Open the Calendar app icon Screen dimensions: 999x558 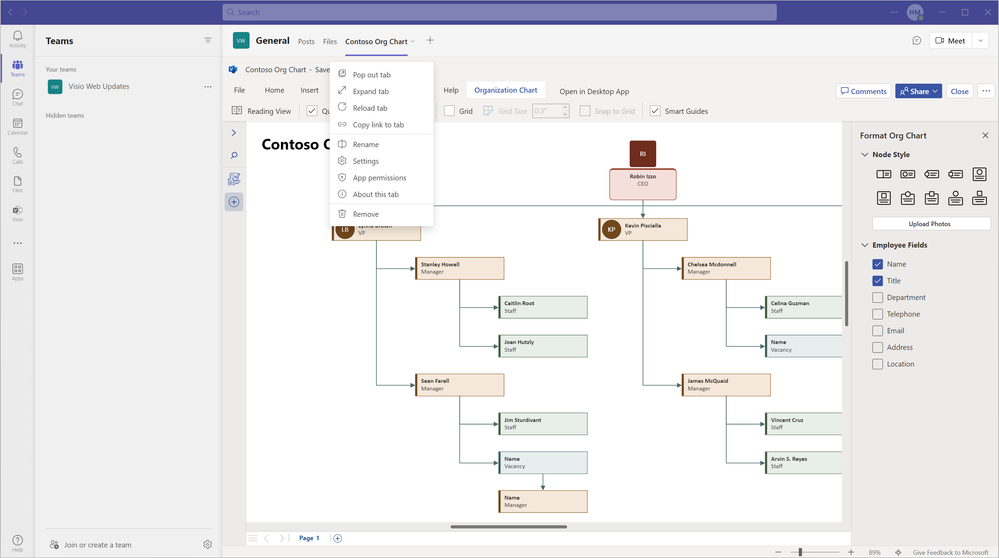pos(17,126)
